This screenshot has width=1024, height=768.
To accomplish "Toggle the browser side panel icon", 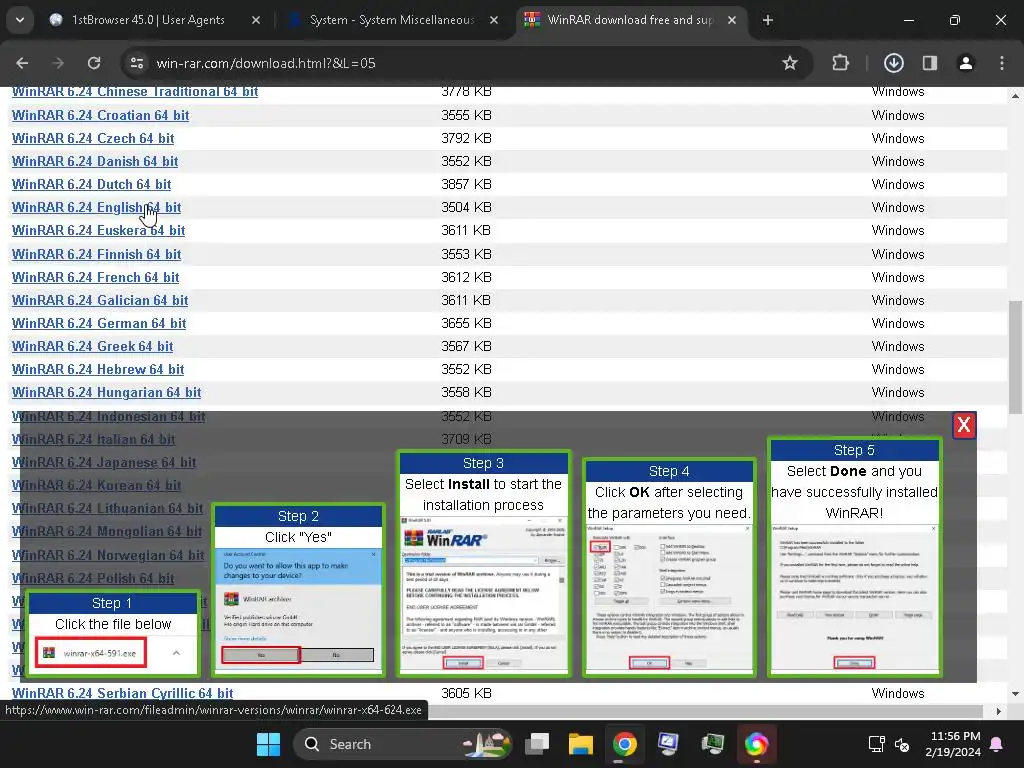I will [x=930, y=63].
